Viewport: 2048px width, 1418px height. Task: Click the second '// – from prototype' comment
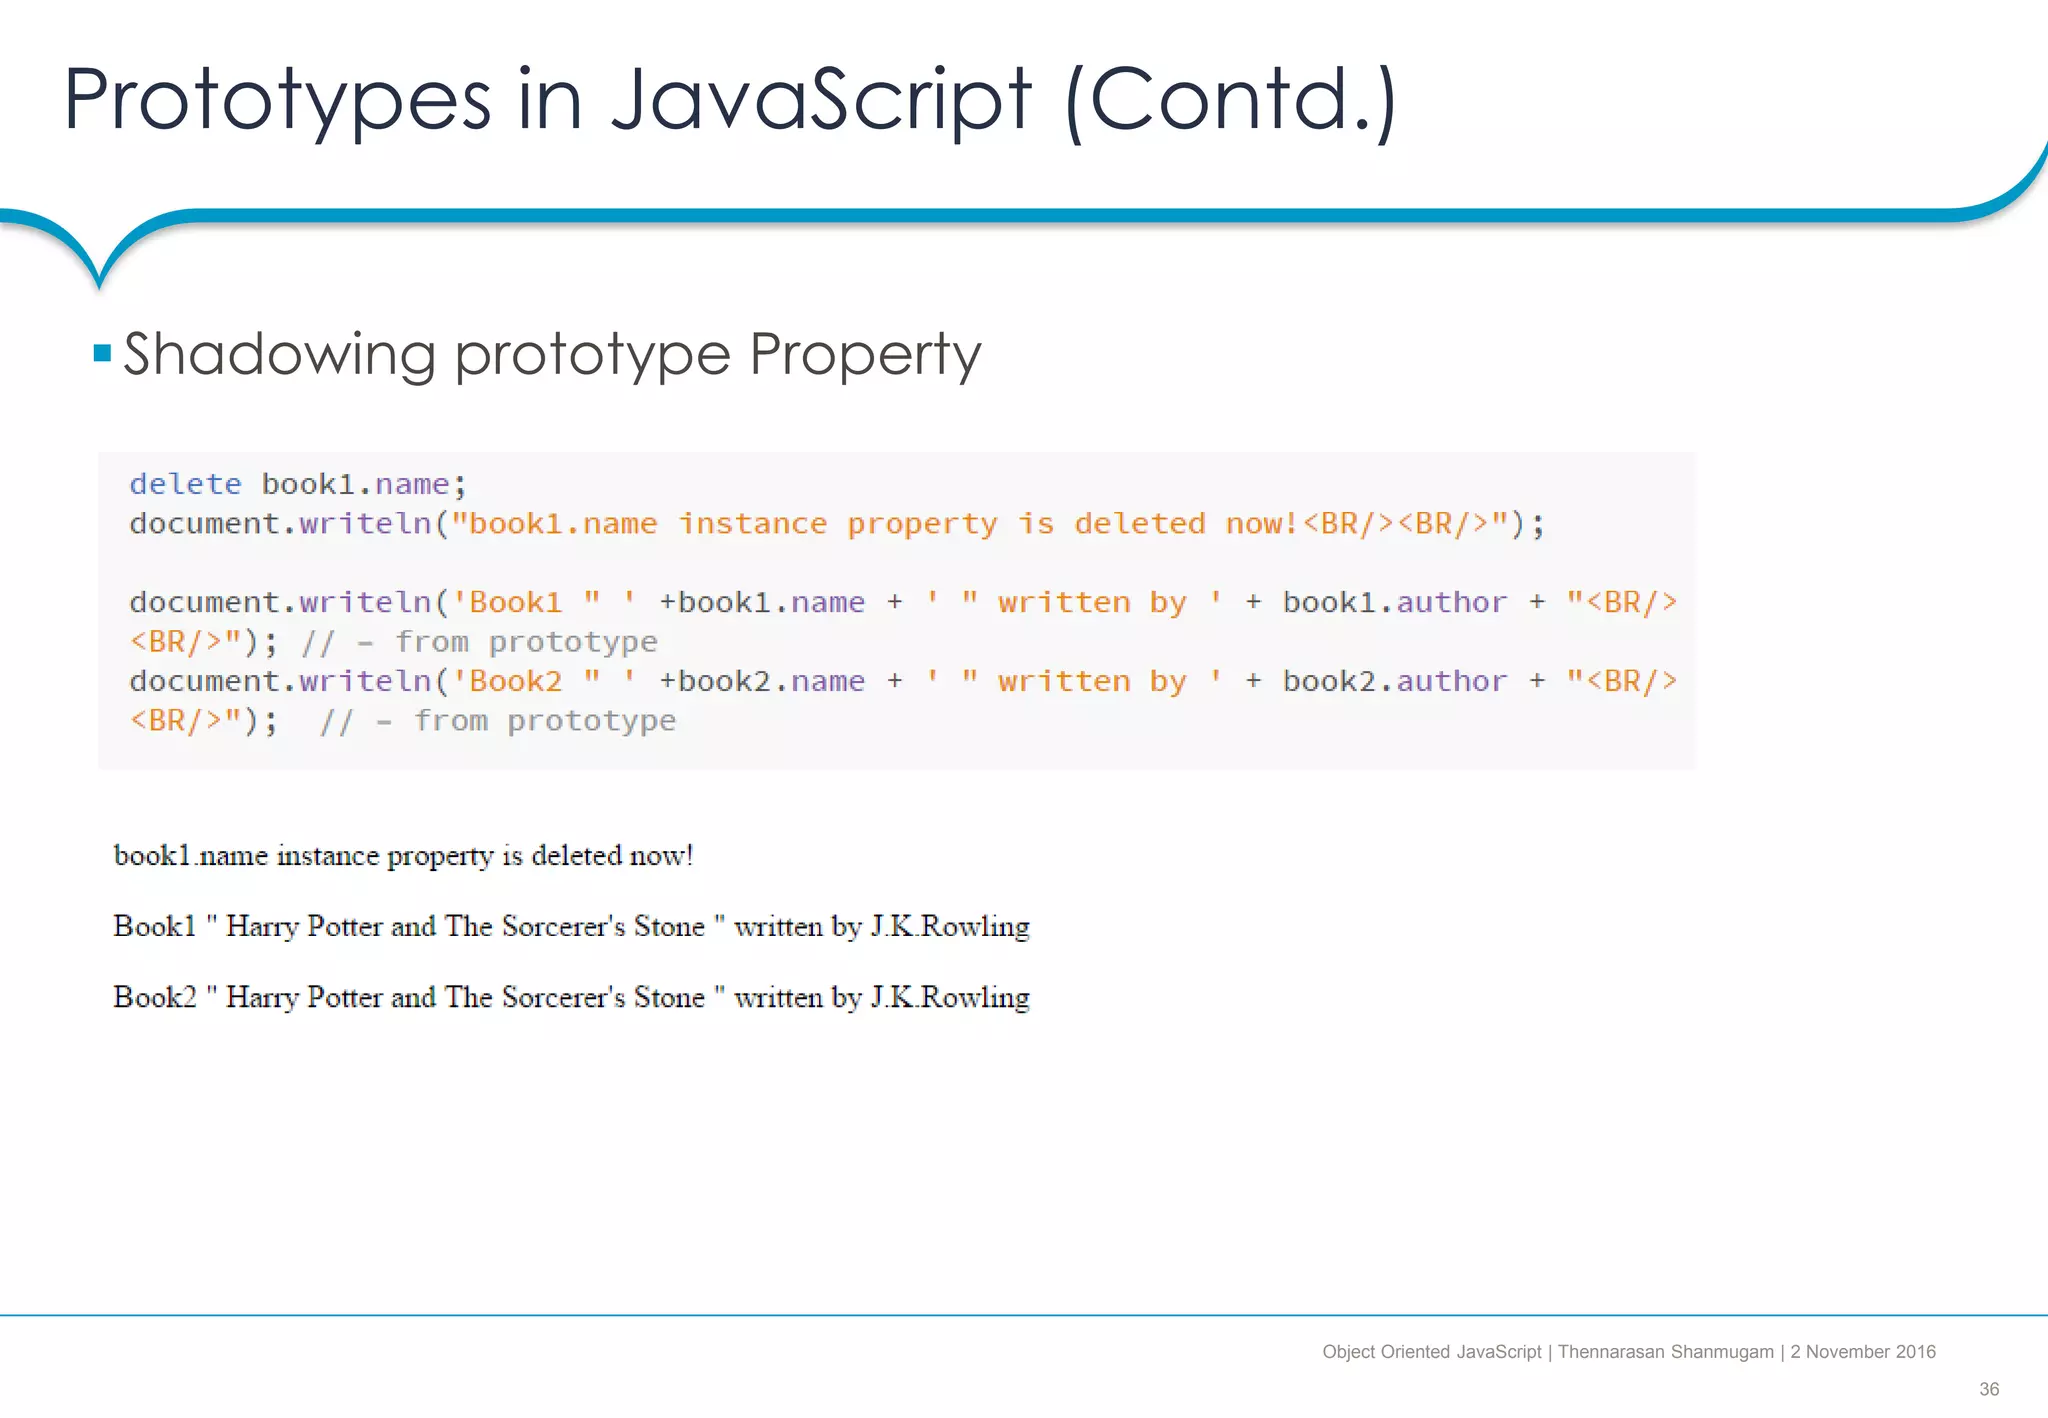(498, 721)
